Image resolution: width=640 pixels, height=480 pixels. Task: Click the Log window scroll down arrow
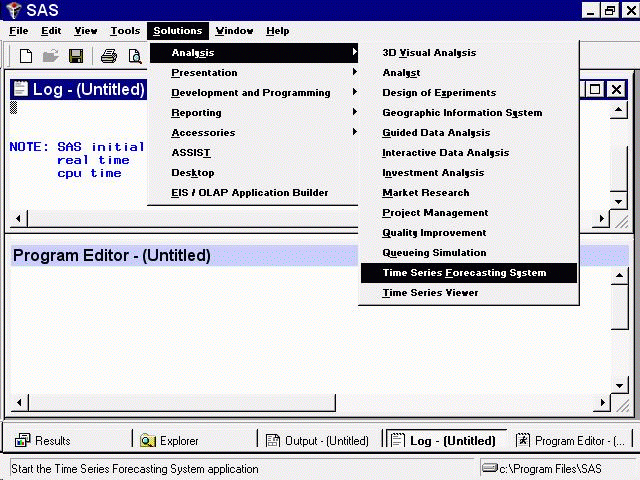(619, 200)
